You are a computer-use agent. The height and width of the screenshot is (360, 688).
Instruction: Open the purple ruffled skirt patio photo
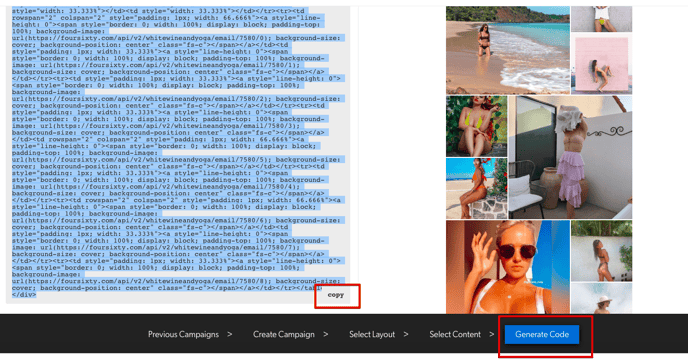570,157
